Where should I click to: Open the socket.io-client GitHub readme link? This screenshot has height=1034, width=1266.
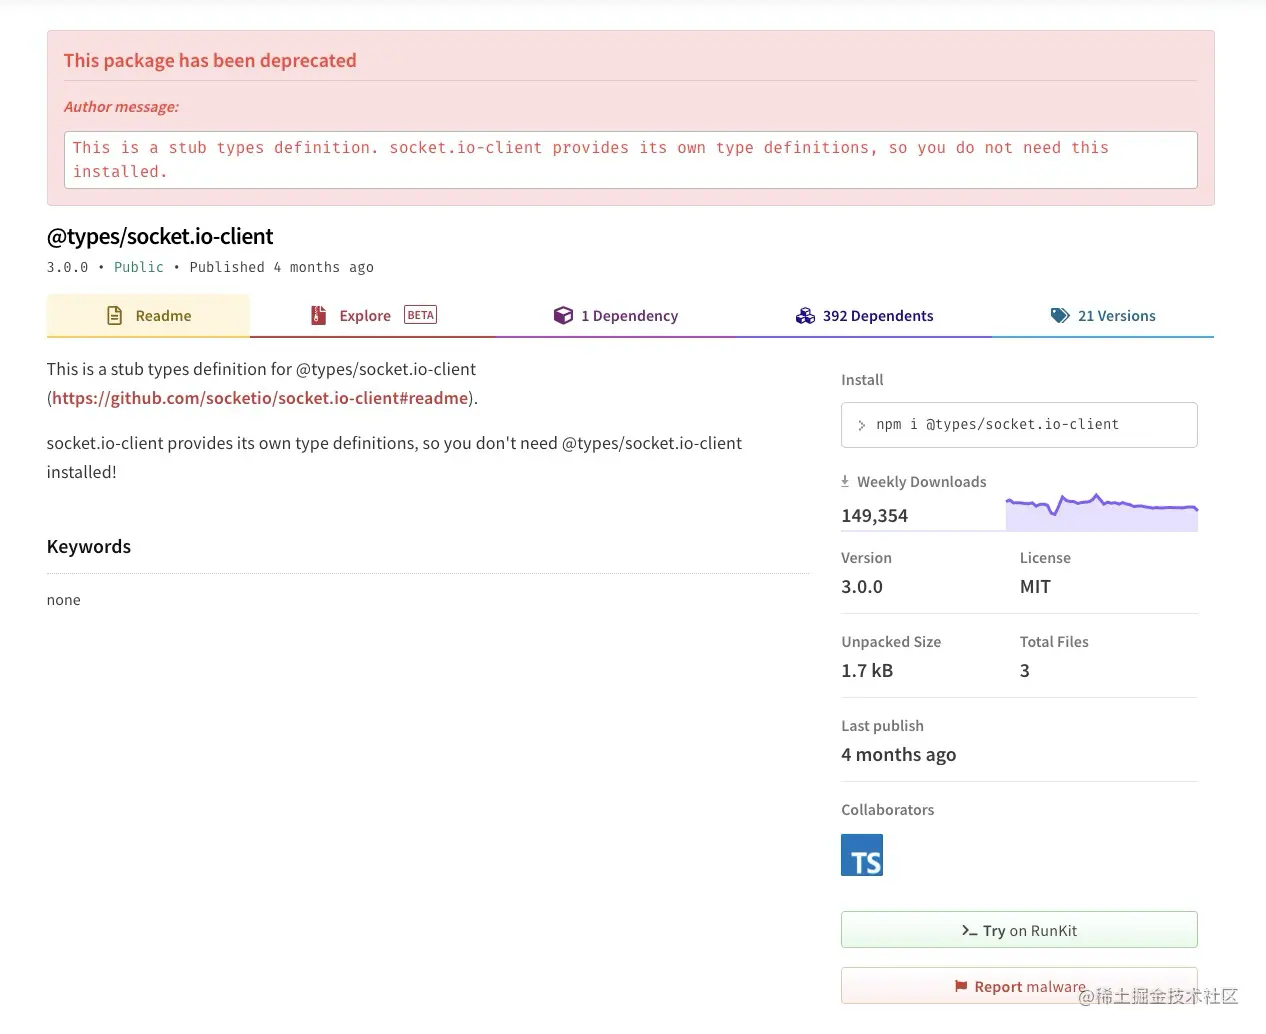click(x=260, y=398)
